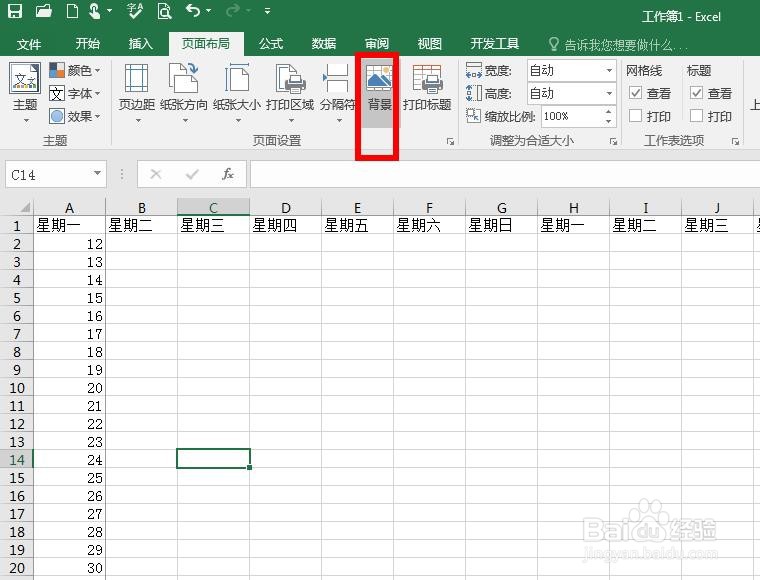Image resolution: width=760 pixels, height=580 pixels.
Task: Click the Open folder icon
Action: [x=44, y=10]
